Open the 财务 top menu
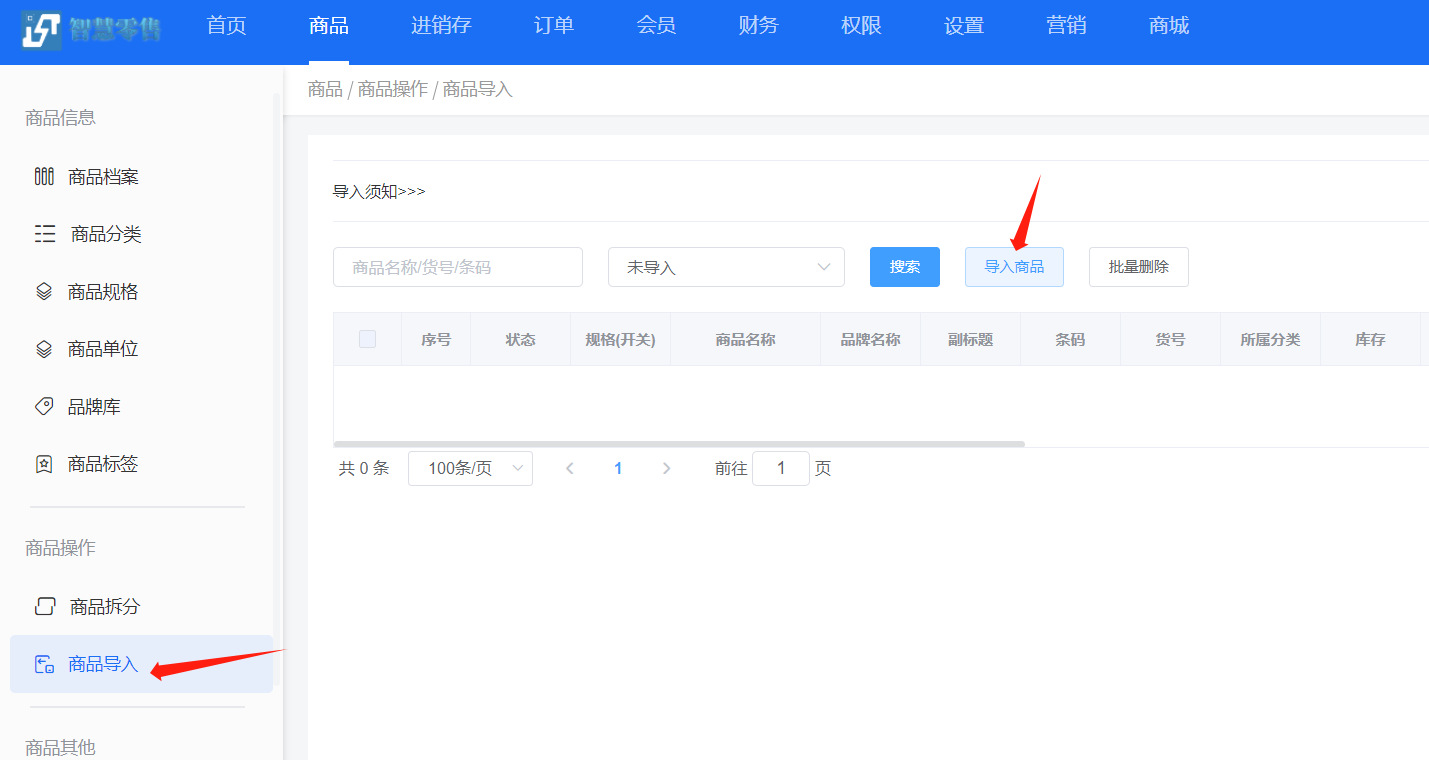1429x760 pixels. (x=759, y=26)
